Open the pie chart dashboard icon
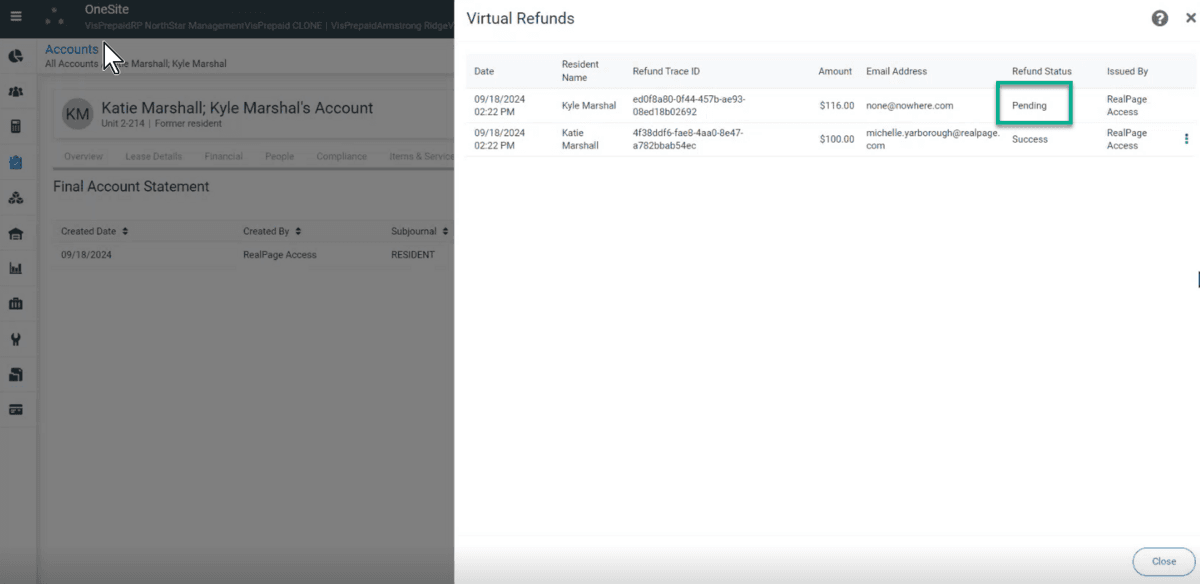The width and height of the screenshot is (1200, 584). 16,56
